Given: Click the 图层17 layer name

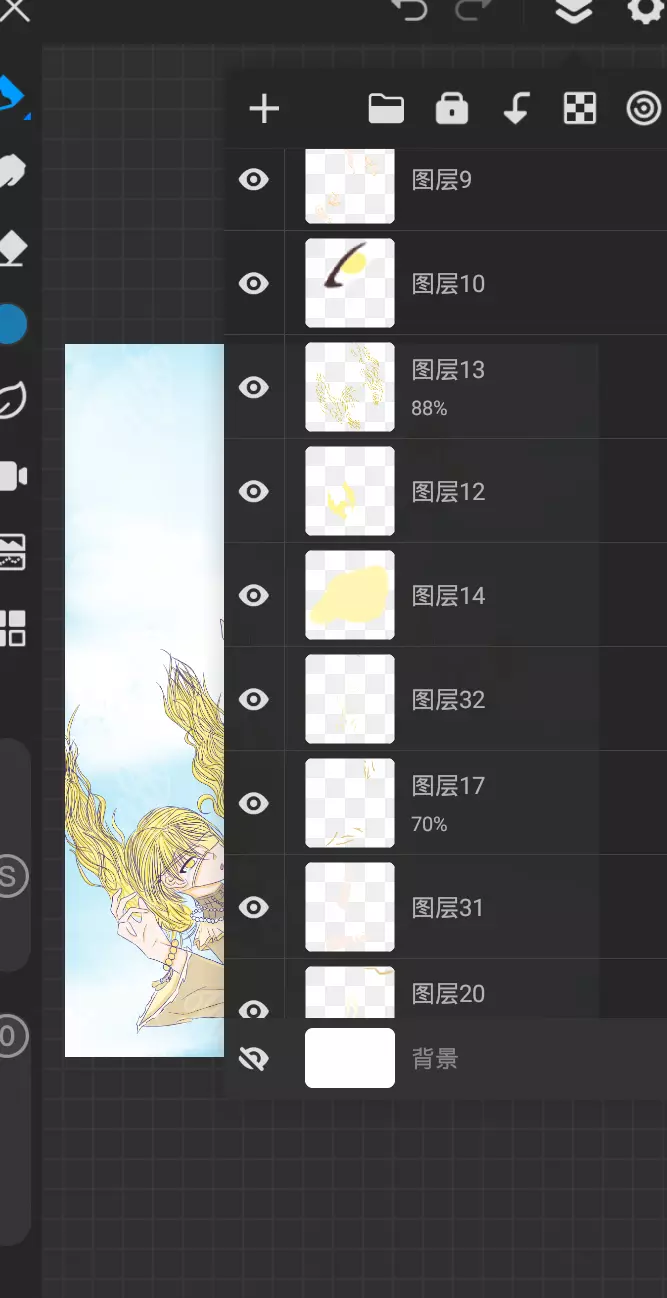Looking at the screenshot, I should tap(448, 786).
